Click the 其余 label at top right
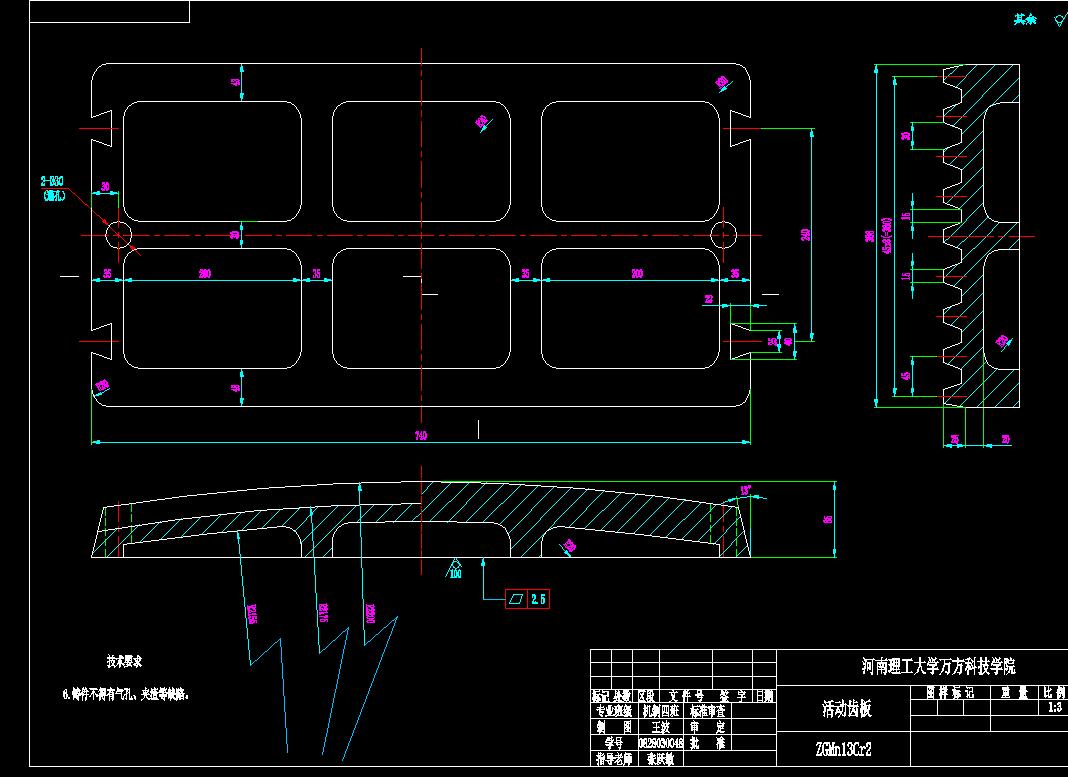 click(x=1024, y=19)
